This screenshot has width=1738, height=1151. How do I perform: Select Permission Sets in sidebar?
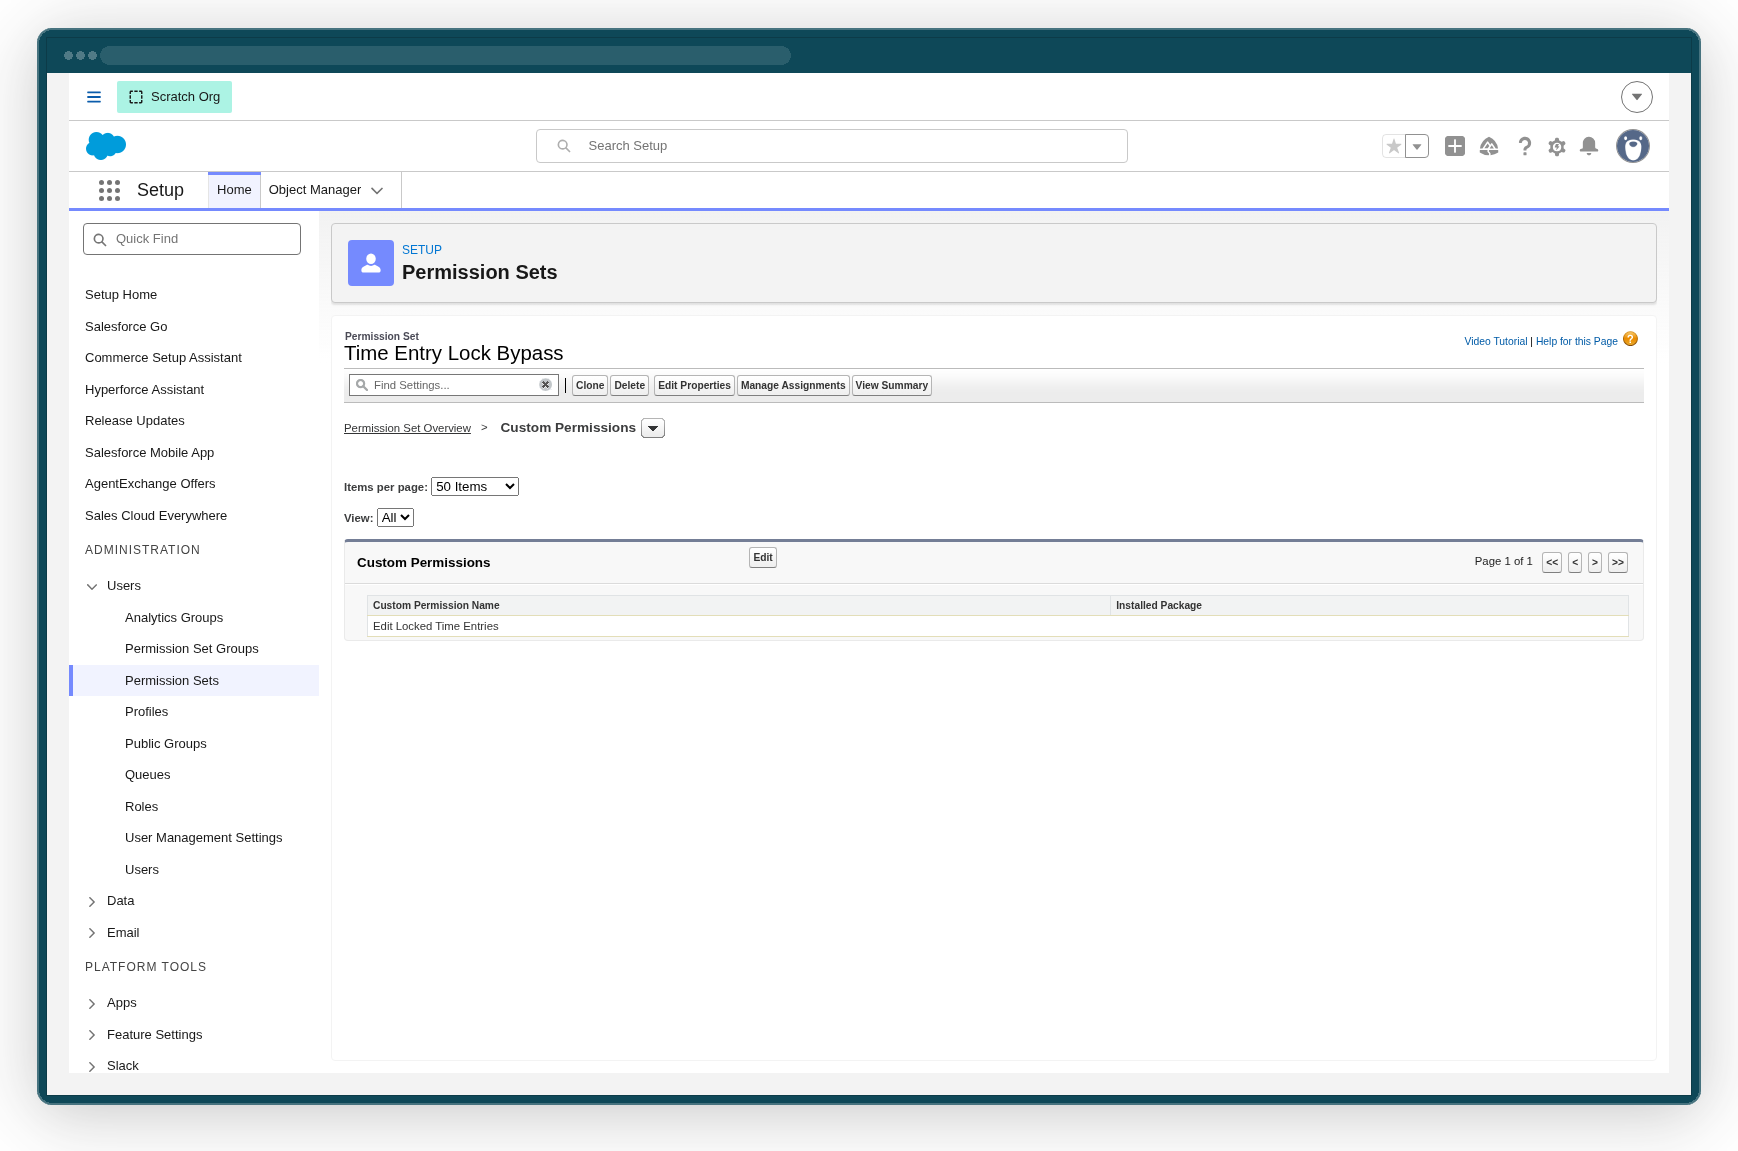[x=194, y=680]
